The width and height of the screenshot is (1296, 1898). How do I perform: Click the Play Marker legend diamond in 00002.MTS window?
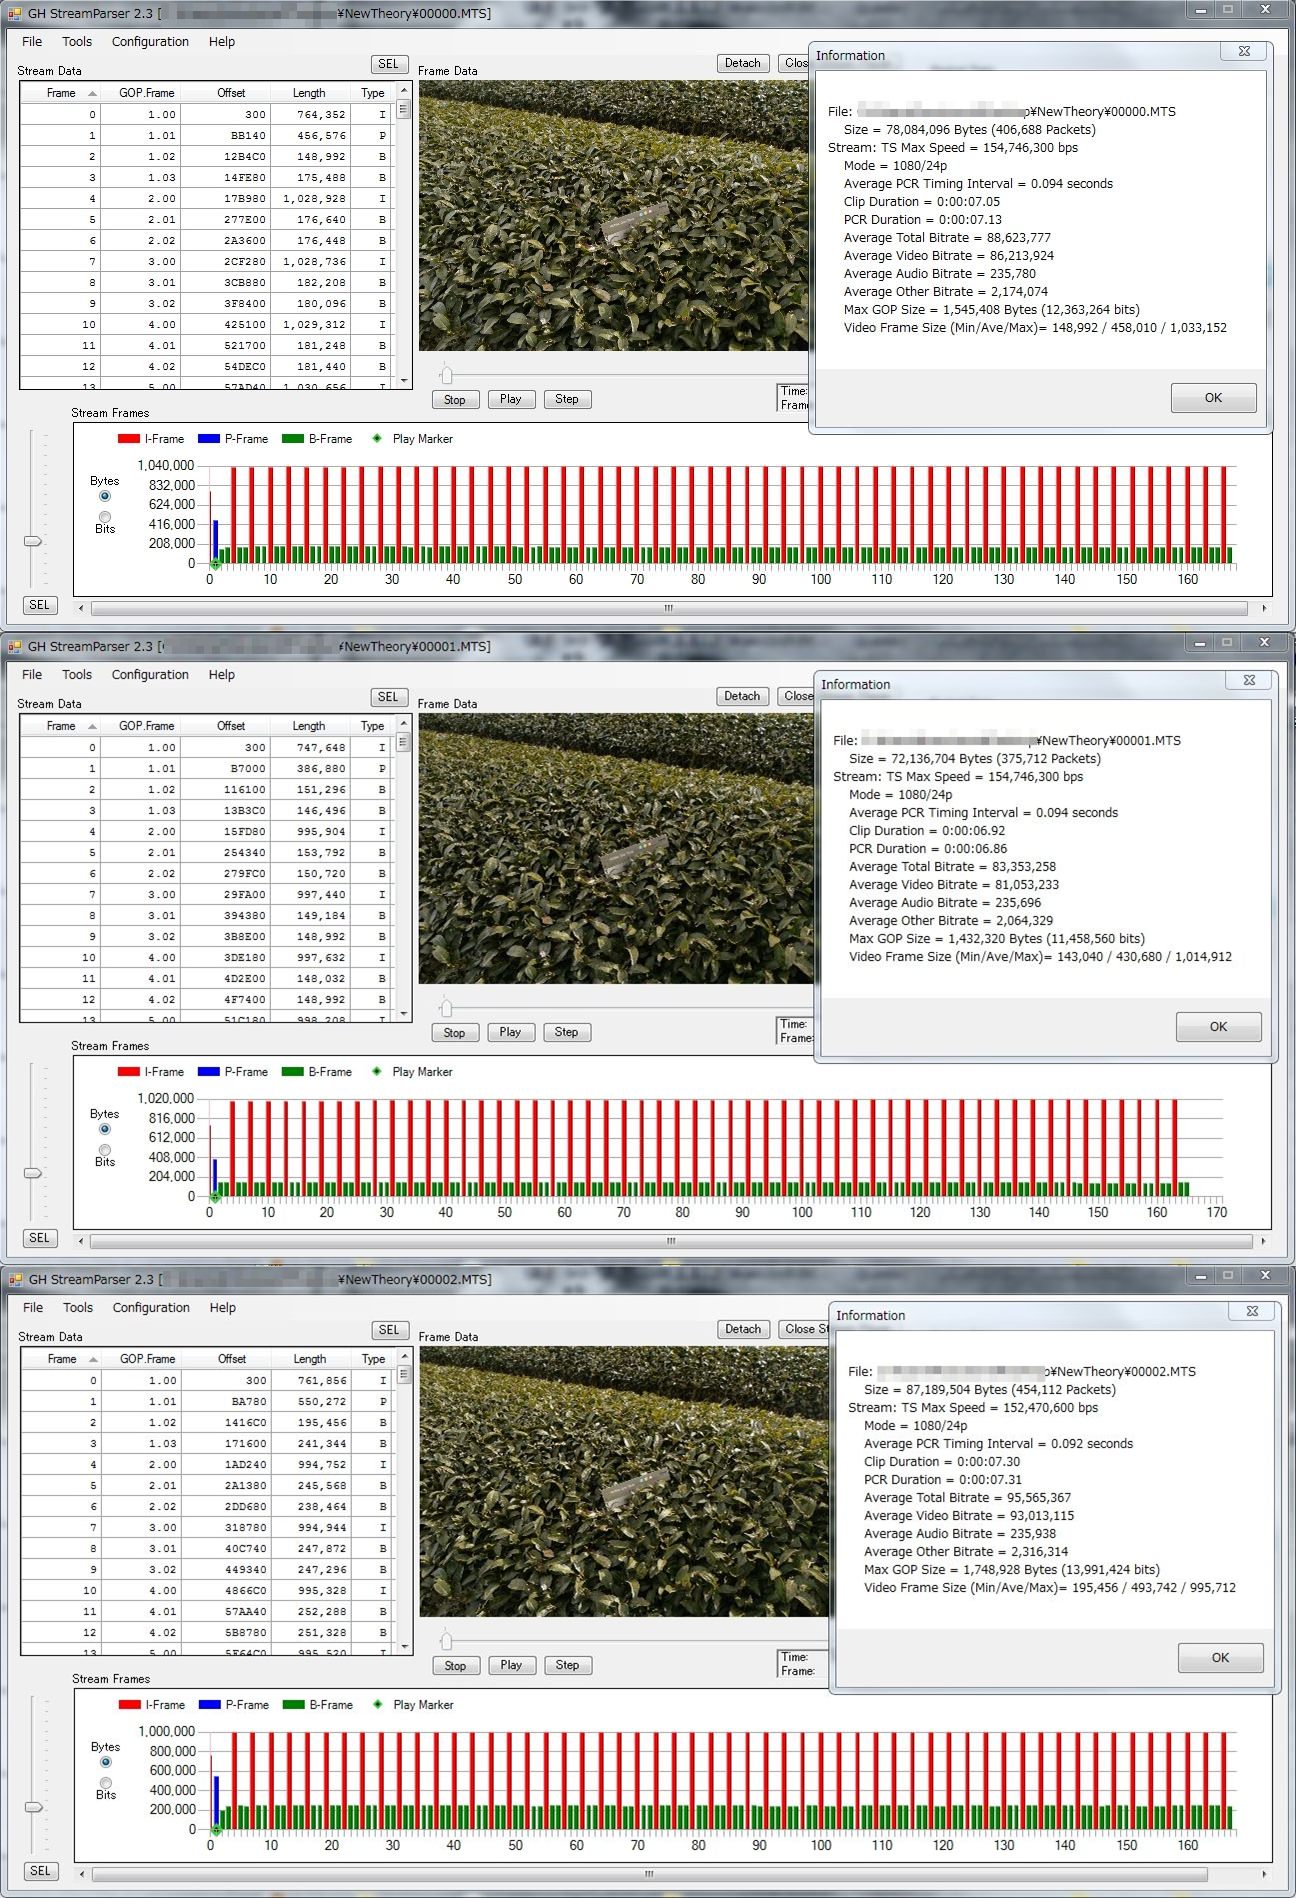(378, 1704)
